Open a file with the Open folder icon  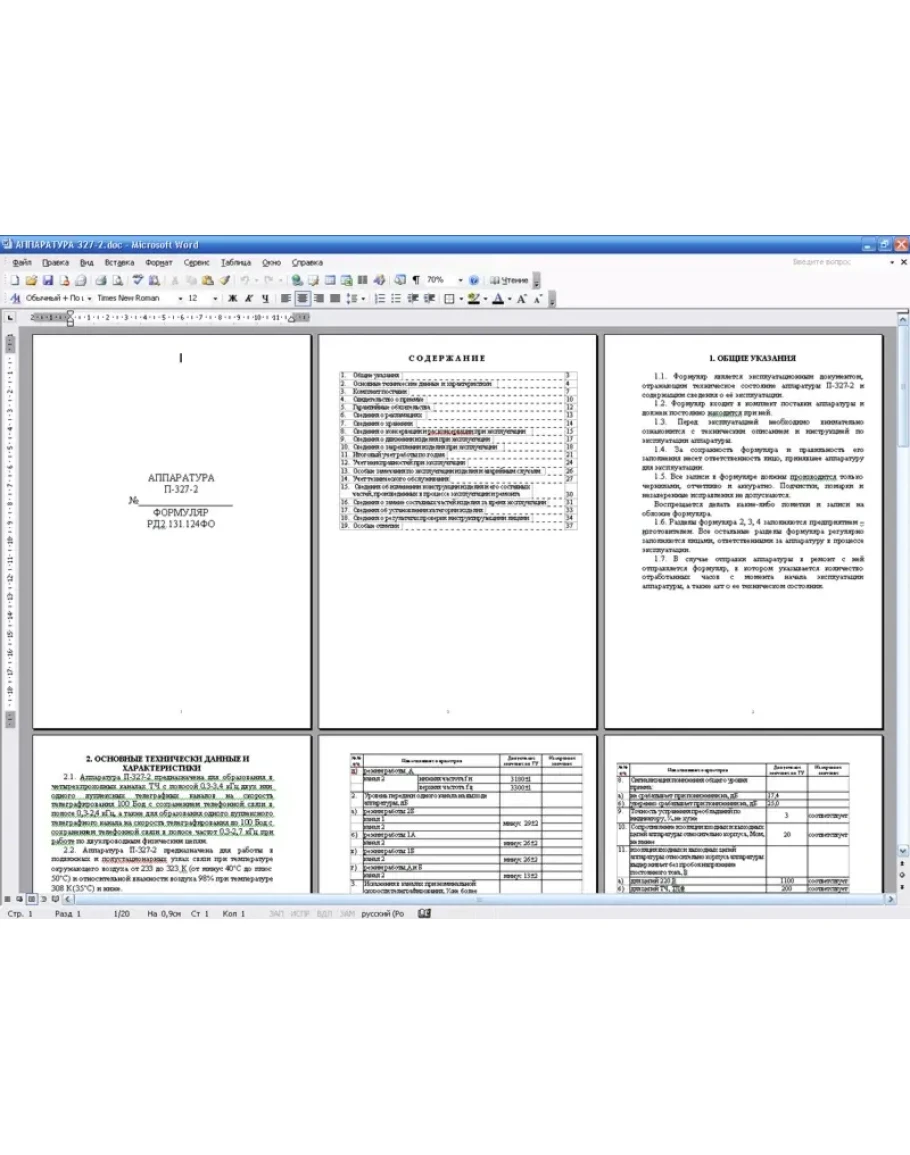31,280
